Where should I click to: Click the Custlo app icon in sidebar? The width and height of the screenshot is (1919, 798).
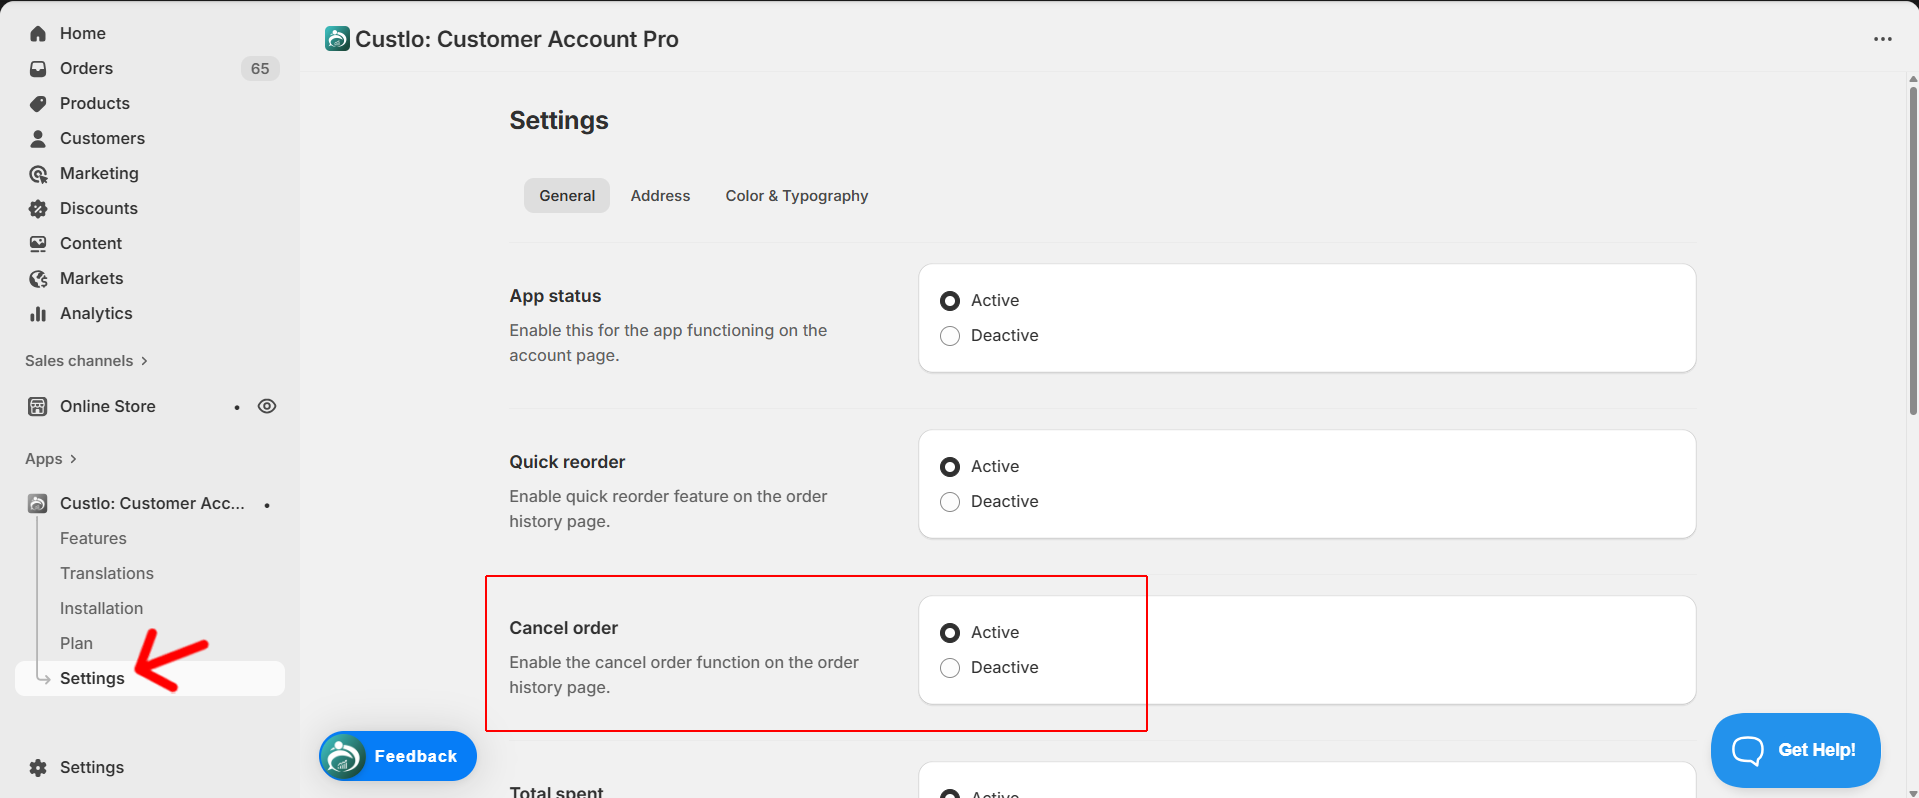(38, 504)
